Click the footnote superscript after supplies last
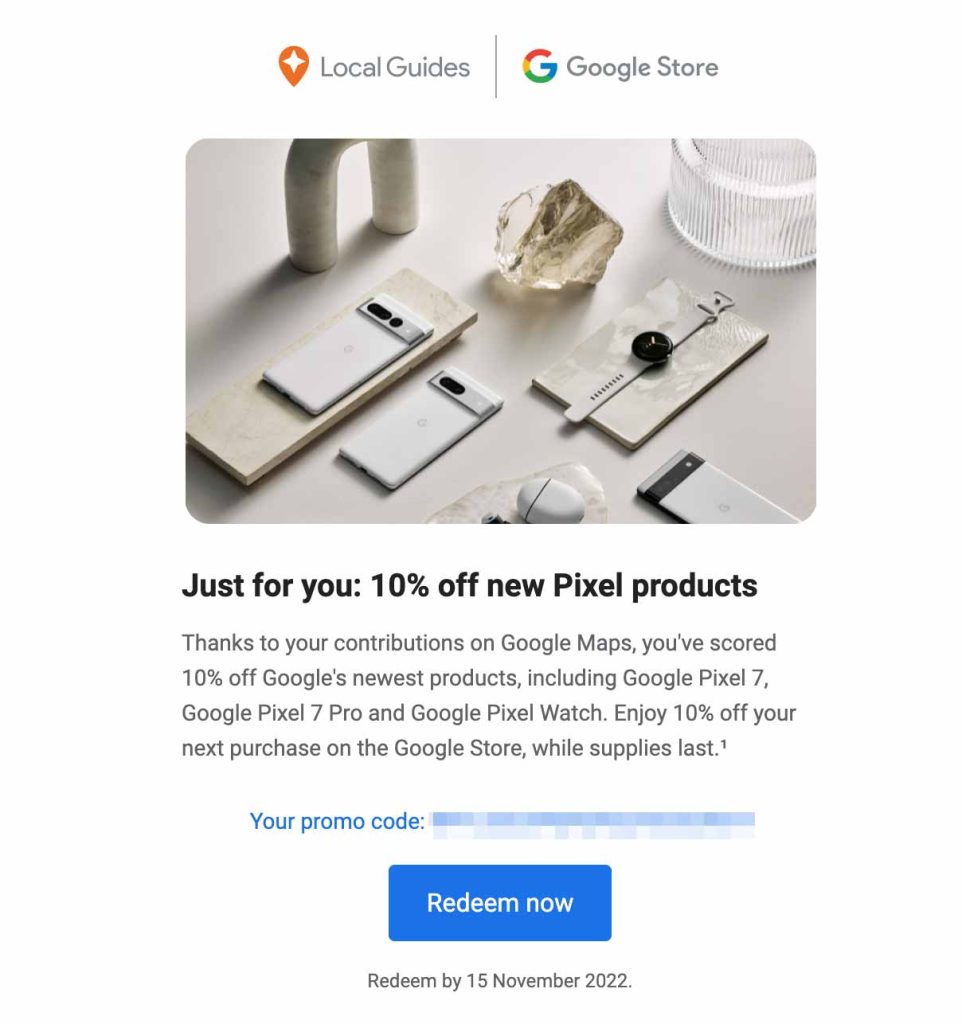The image size is (962, 1024). click(723, 743)
